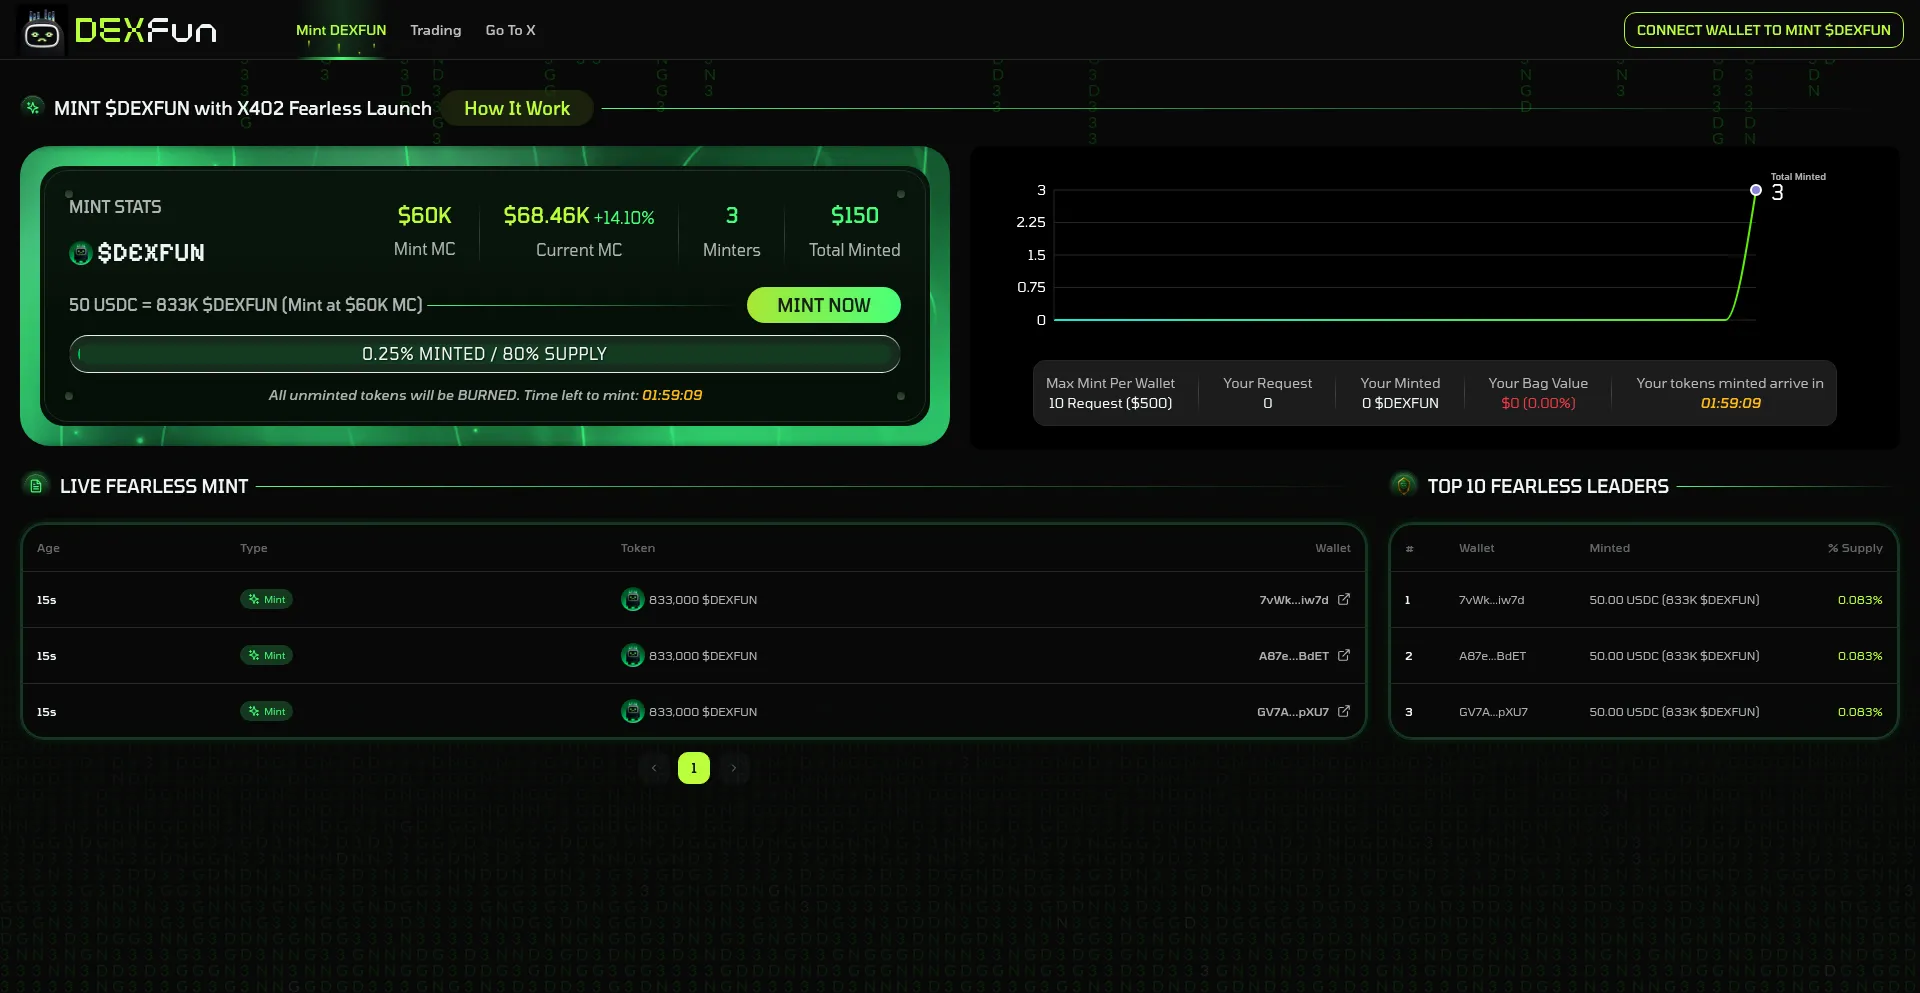The image size is (1920, 993).
Task: Click the $DEXFUN token icon in Mint Stats
Action: (x=81, y=254)
